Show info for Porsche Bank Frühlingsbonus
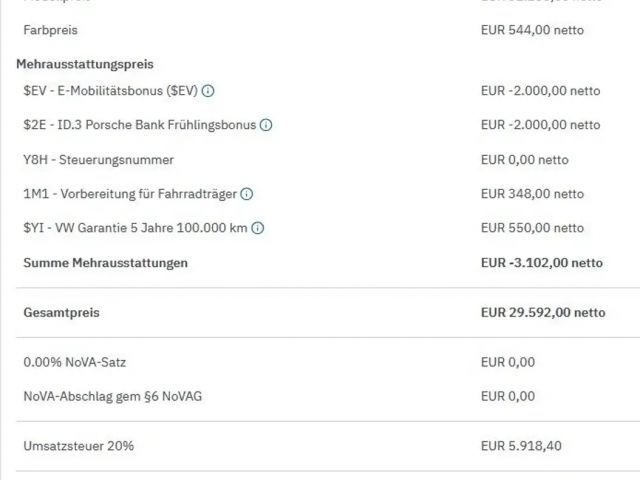The width and height of the screenshot is (640, 480). pos(266,125)
